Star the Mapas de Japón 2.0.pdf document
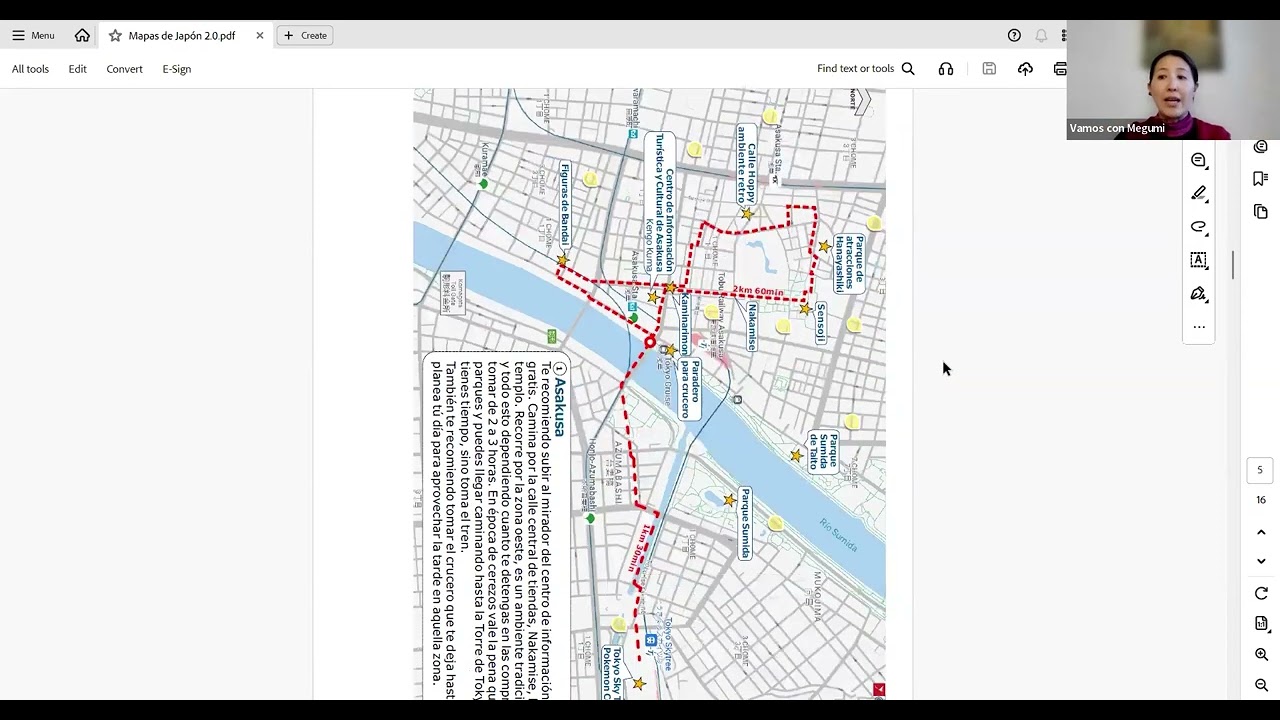The image size is (1280, 720). (x=115, y=35)
